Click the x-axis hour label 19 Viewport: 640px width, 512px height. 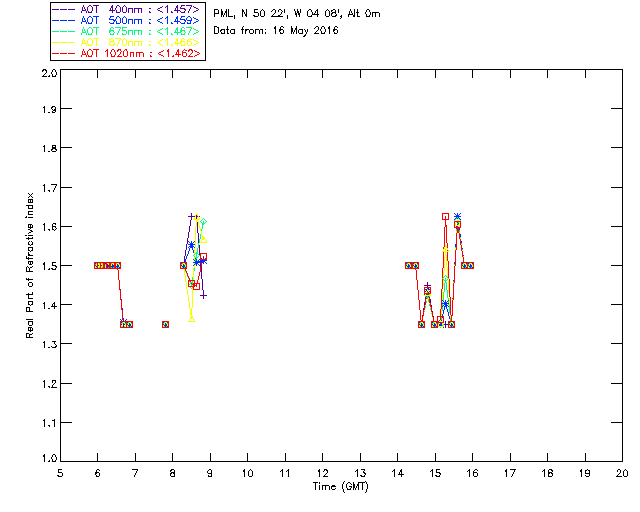point(585,473)
